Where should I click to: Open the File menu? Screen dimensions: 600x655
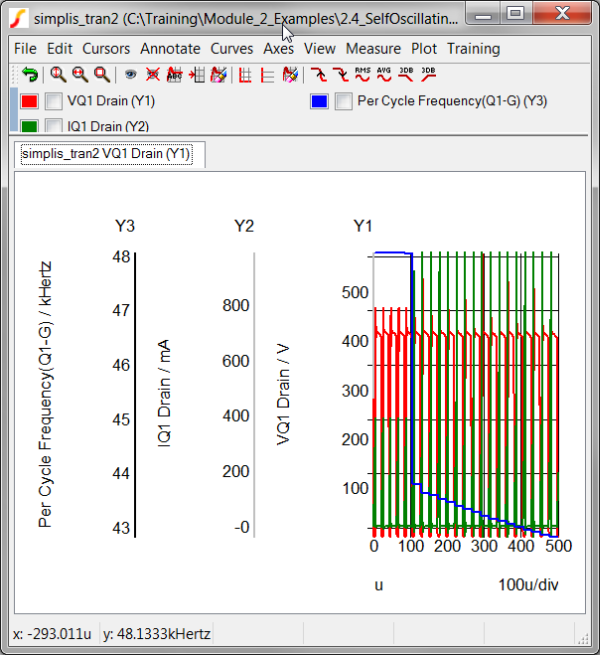pos(25,49)
